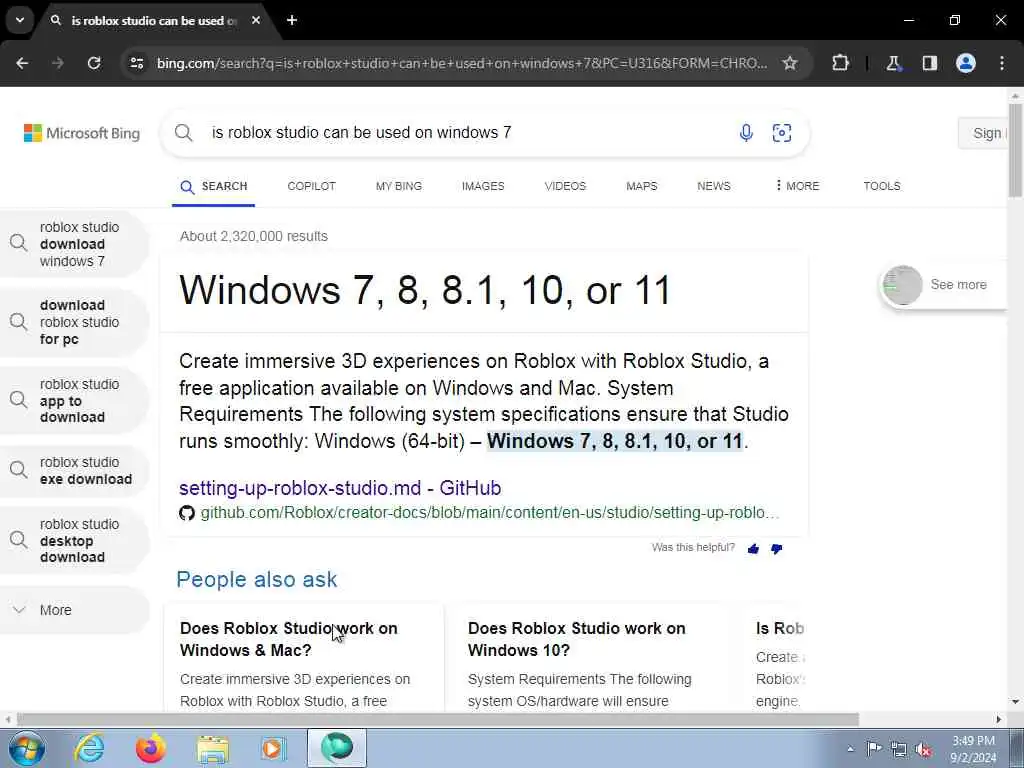The width and height of the screenshot is (1024, 768).
Task: Open network tray icon
Action: tap(899, 750)
